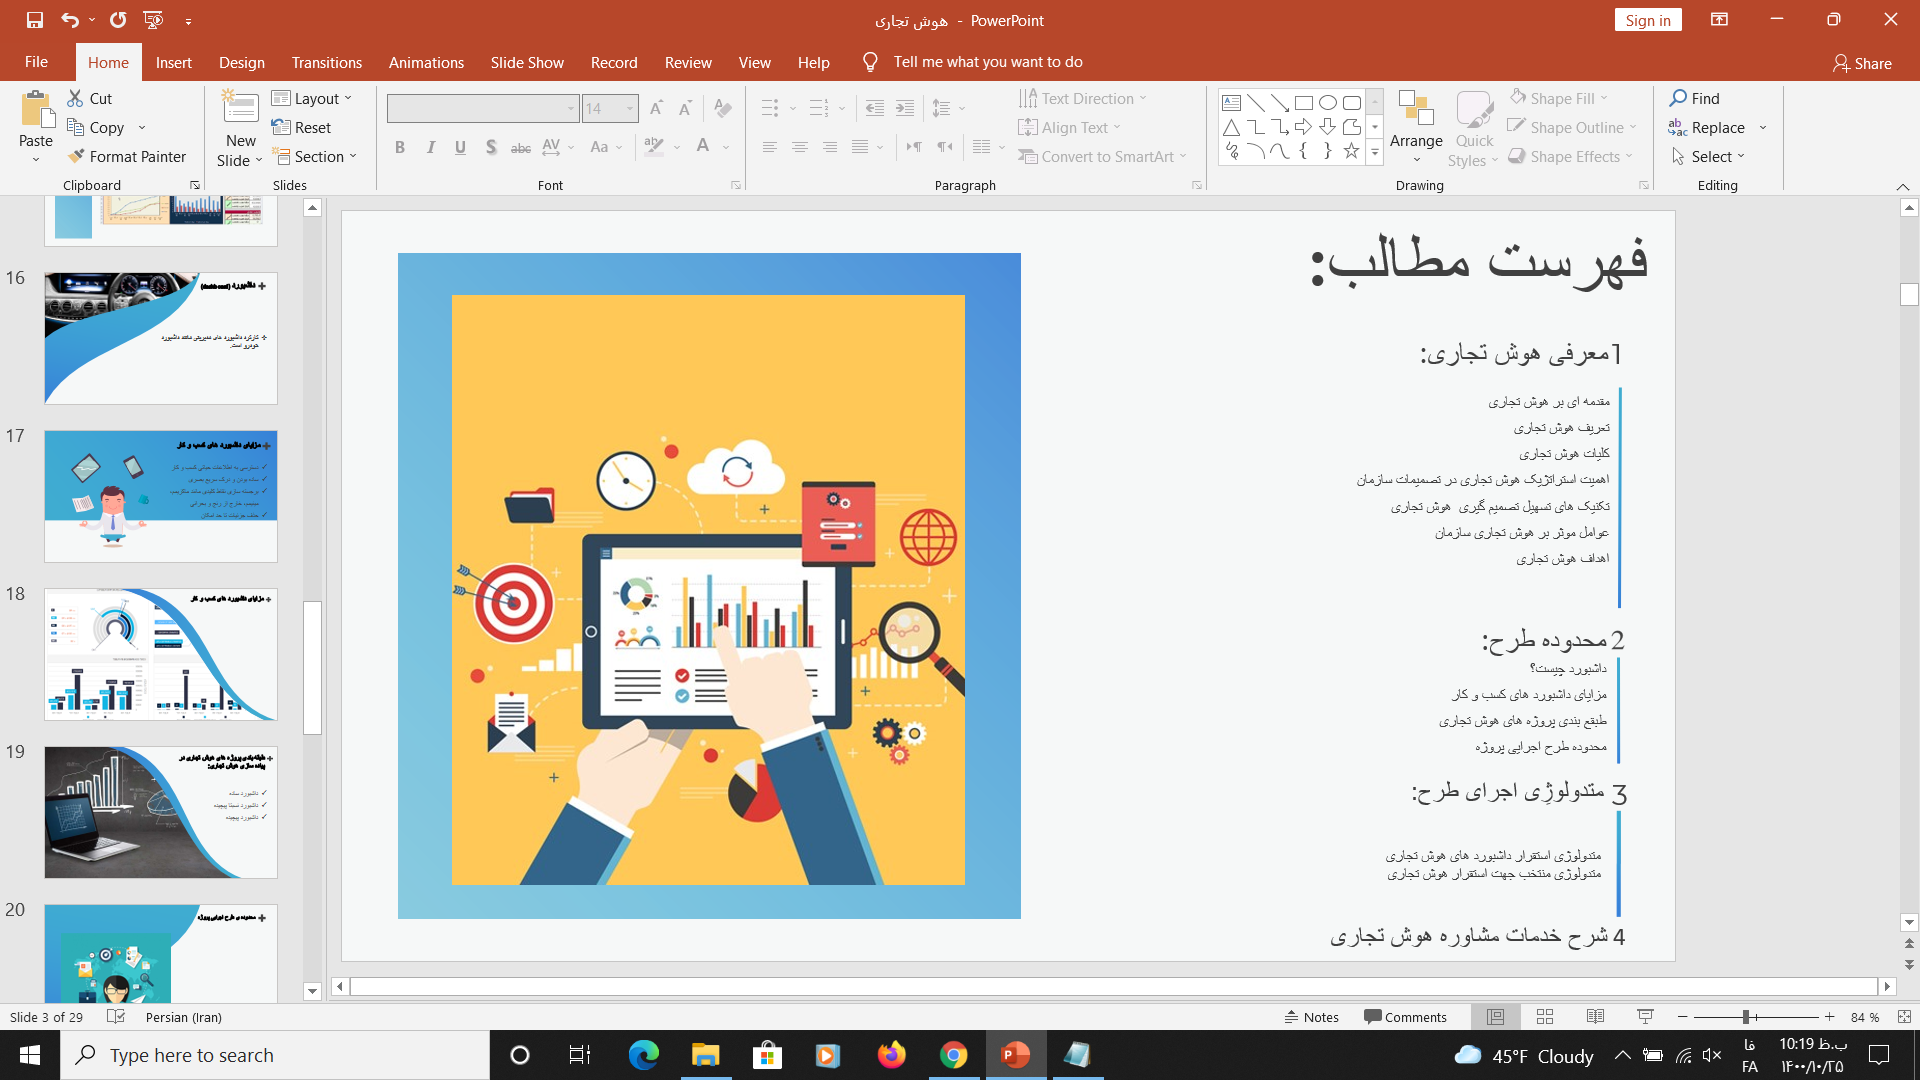Viewport: 1920px width, 1080px height.
Task: Open Quick Styles gallery
Action: click(1474, 128)
